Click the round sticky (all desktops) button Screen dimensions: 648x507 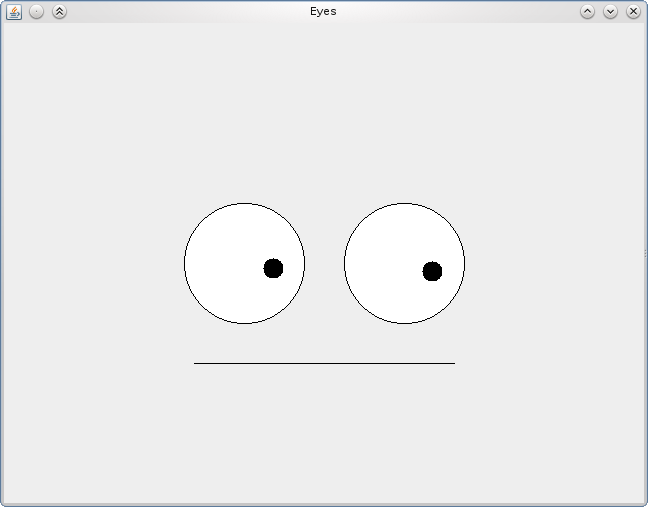(37, 12)
